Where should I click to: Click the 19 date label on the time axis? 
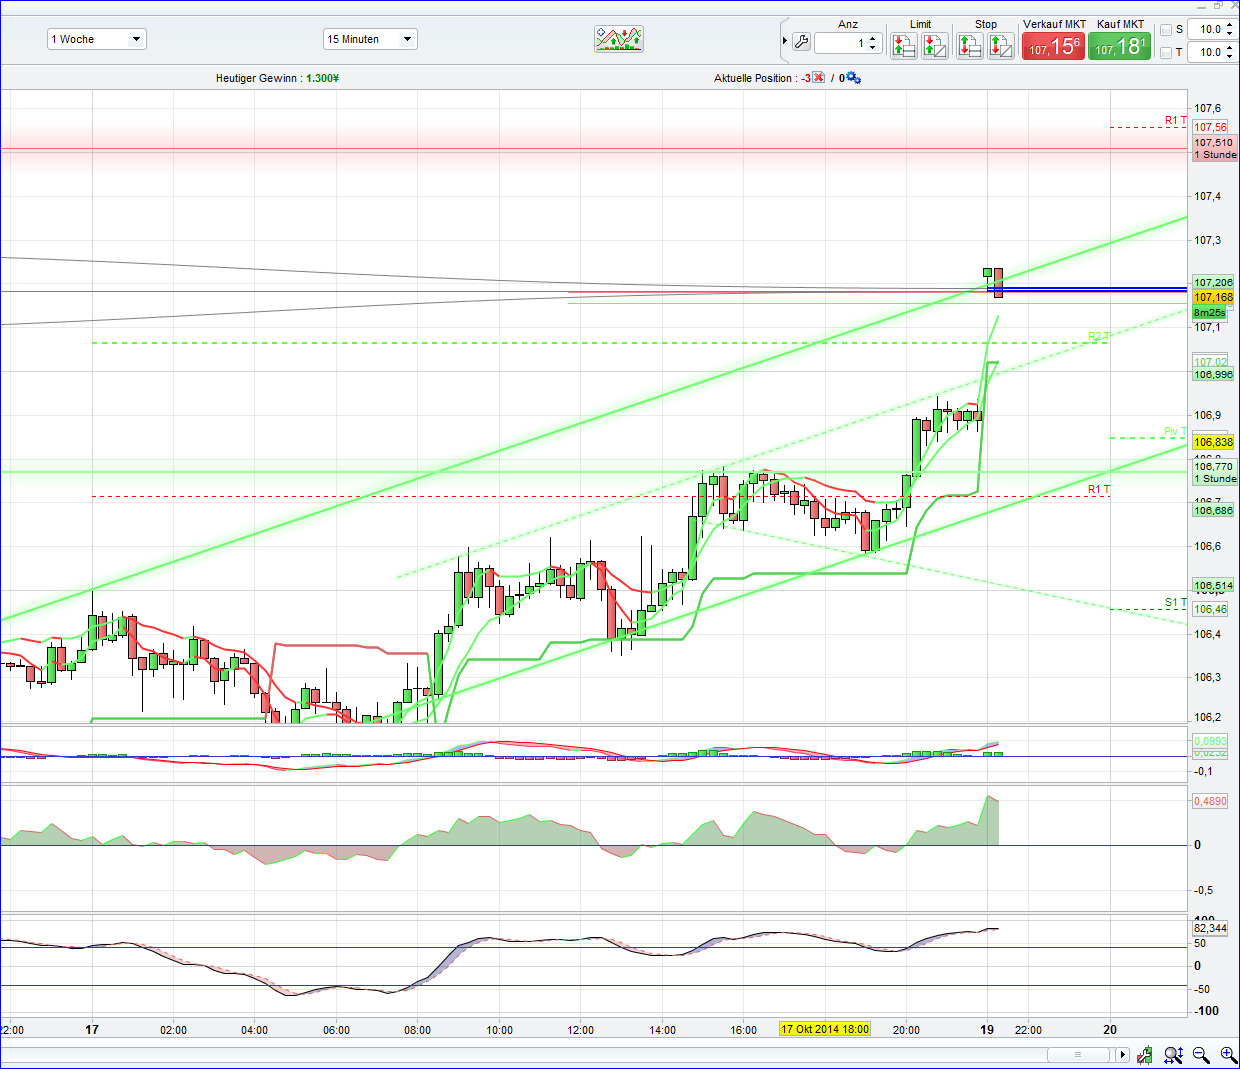pos(987,1030)
